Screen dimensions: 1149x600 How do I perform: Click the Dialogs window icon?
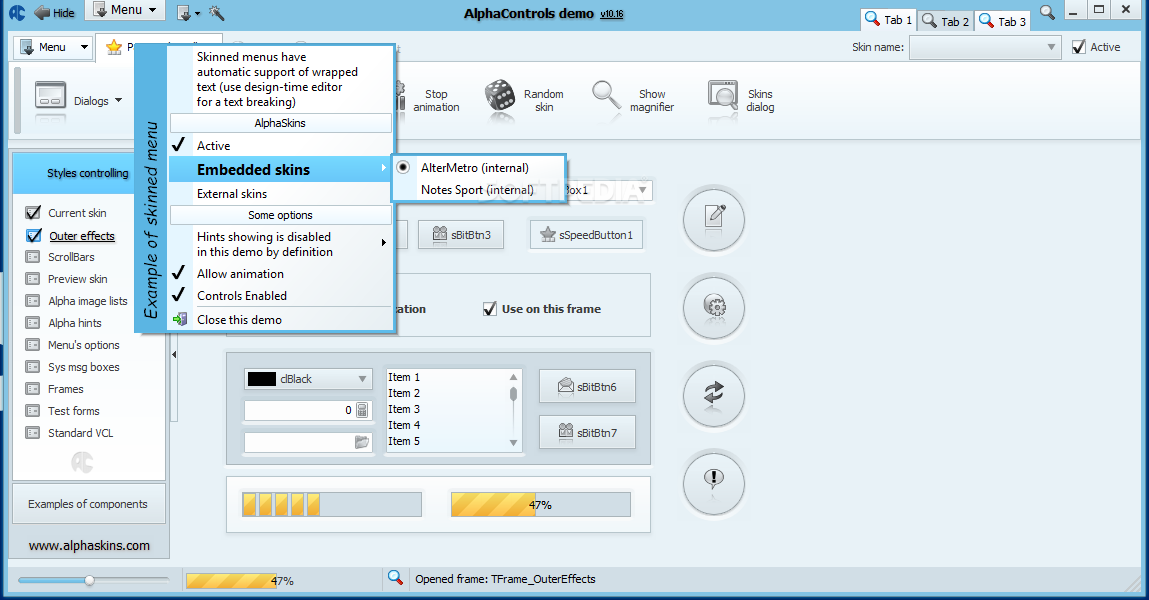51,97
